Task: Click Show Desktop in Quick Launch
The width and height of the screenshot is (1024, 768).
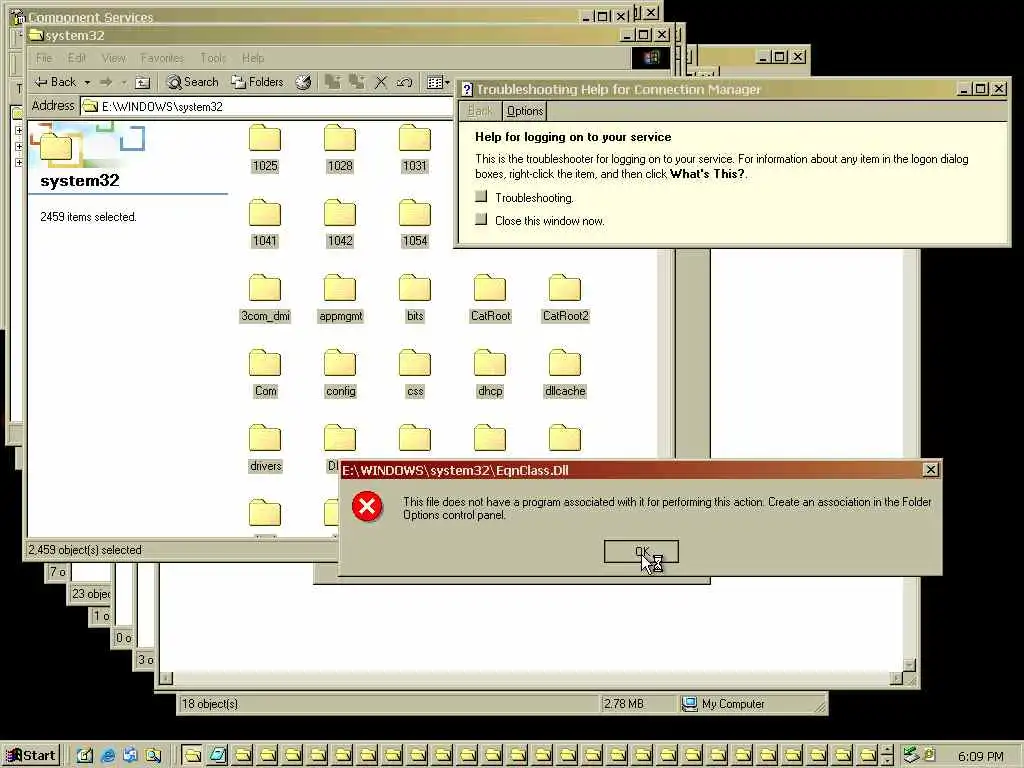Action: [x=85, y=756]
